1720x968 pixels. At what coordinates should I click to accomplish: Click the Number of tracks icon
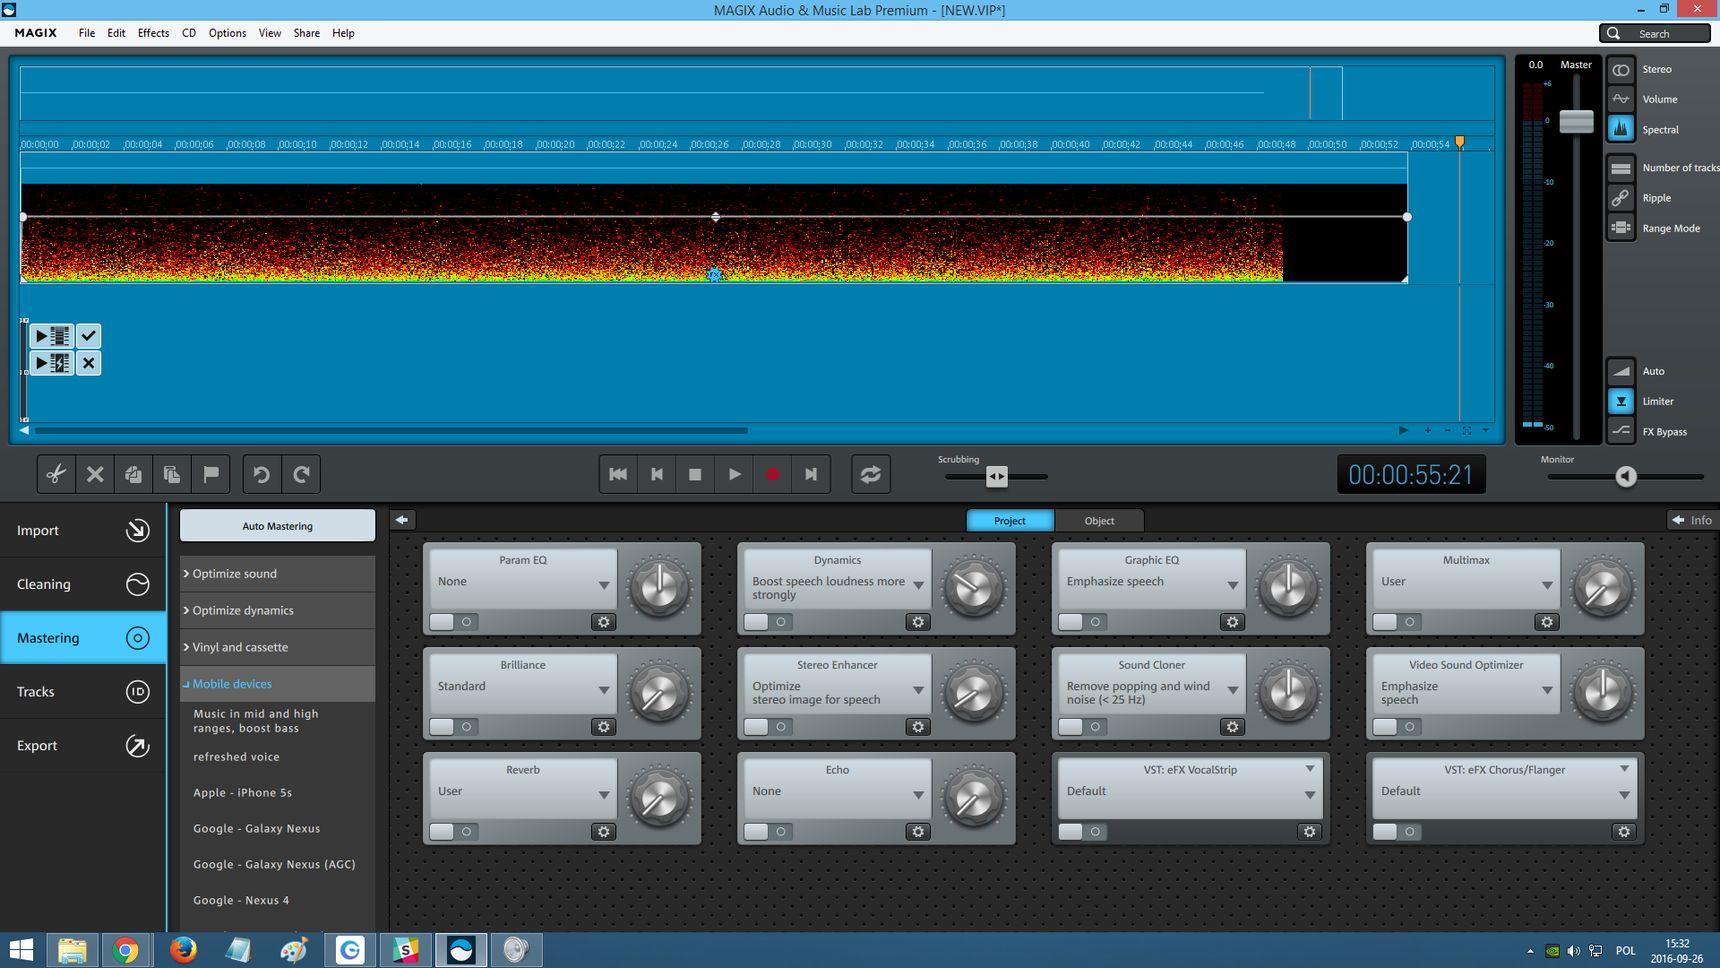pos(1621,168)
